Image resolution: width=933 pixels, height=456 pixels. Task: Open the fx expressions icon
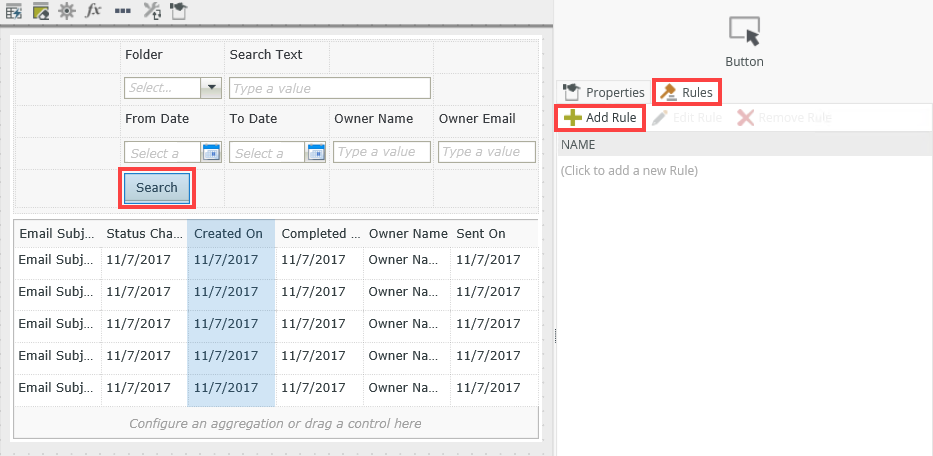point(93,11)
